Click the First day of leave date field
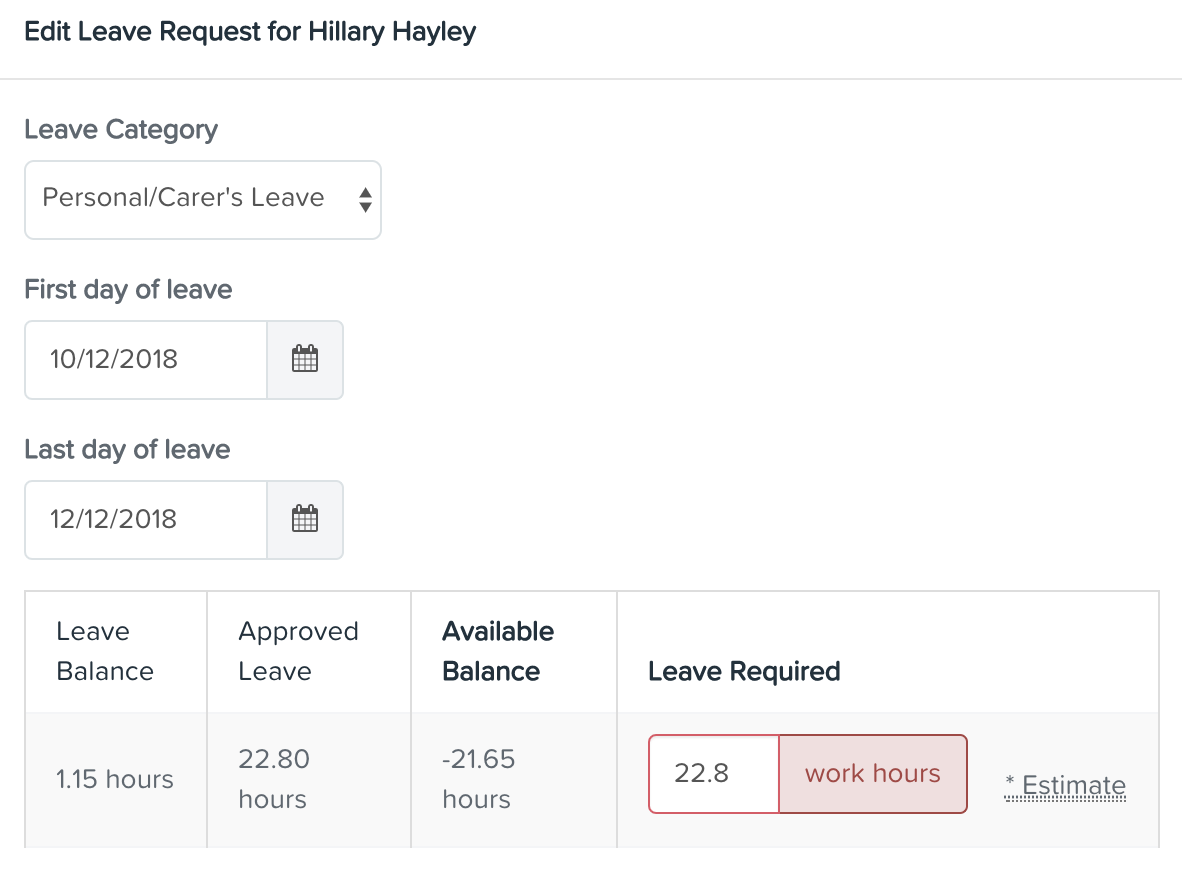Viewport: 1182px width, 872px height. click(146, 360)
